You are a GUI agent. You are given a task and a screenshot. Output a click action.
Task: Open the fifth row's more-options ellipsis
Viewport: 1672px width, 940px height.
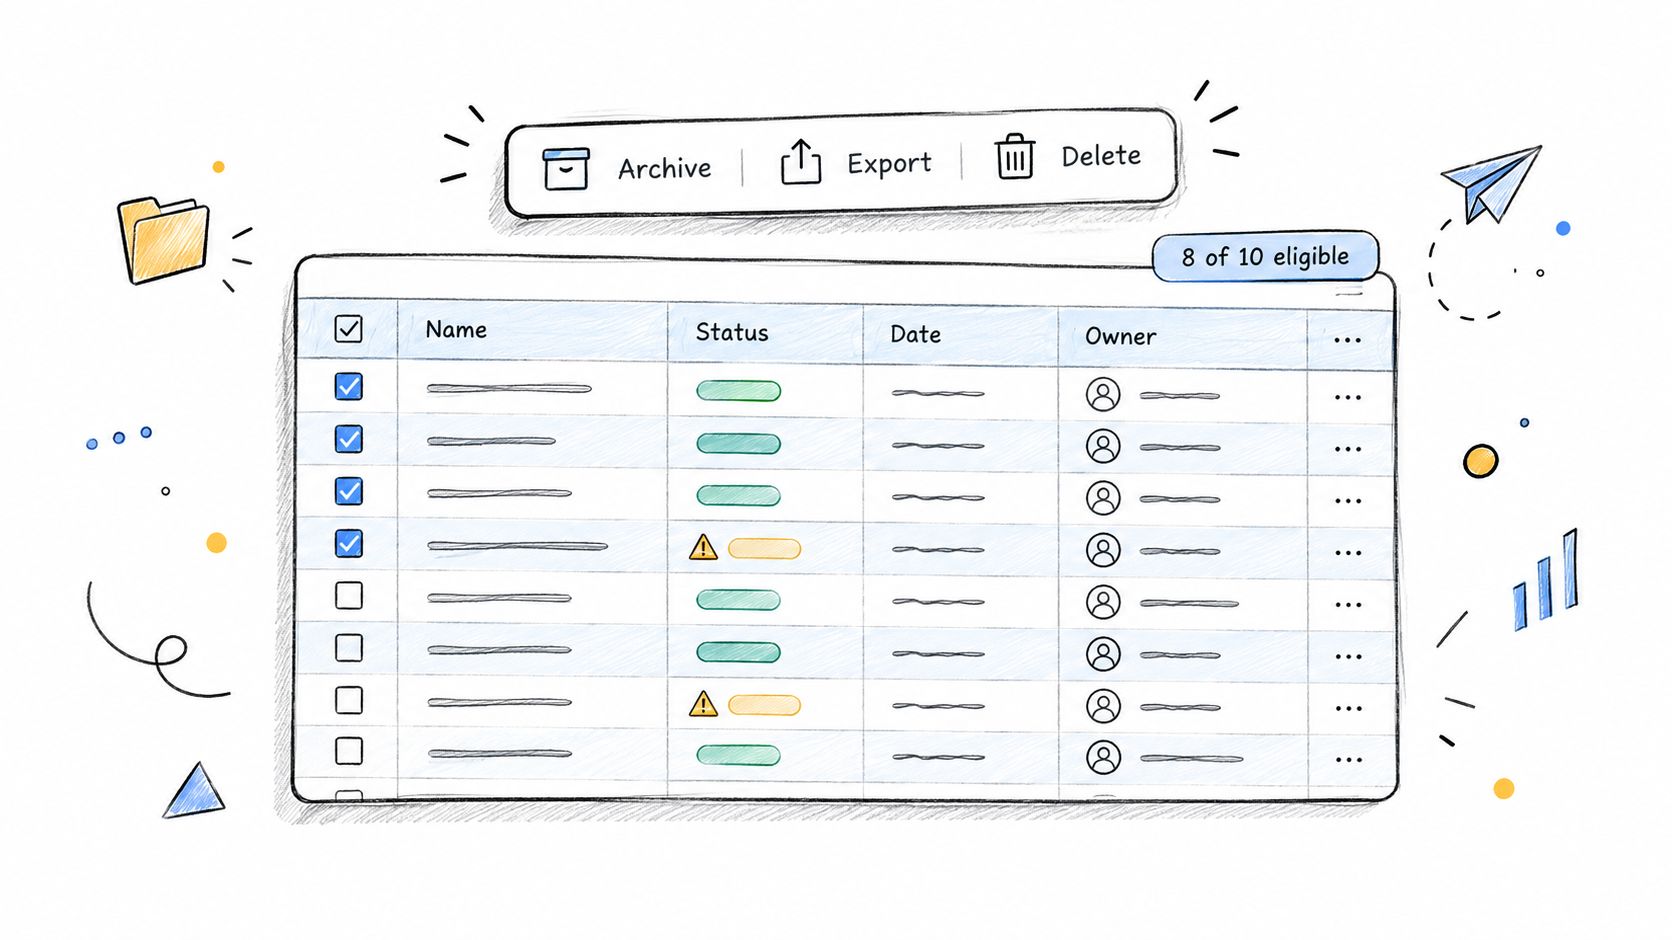pyautogui.click(x=1347, y=605)
